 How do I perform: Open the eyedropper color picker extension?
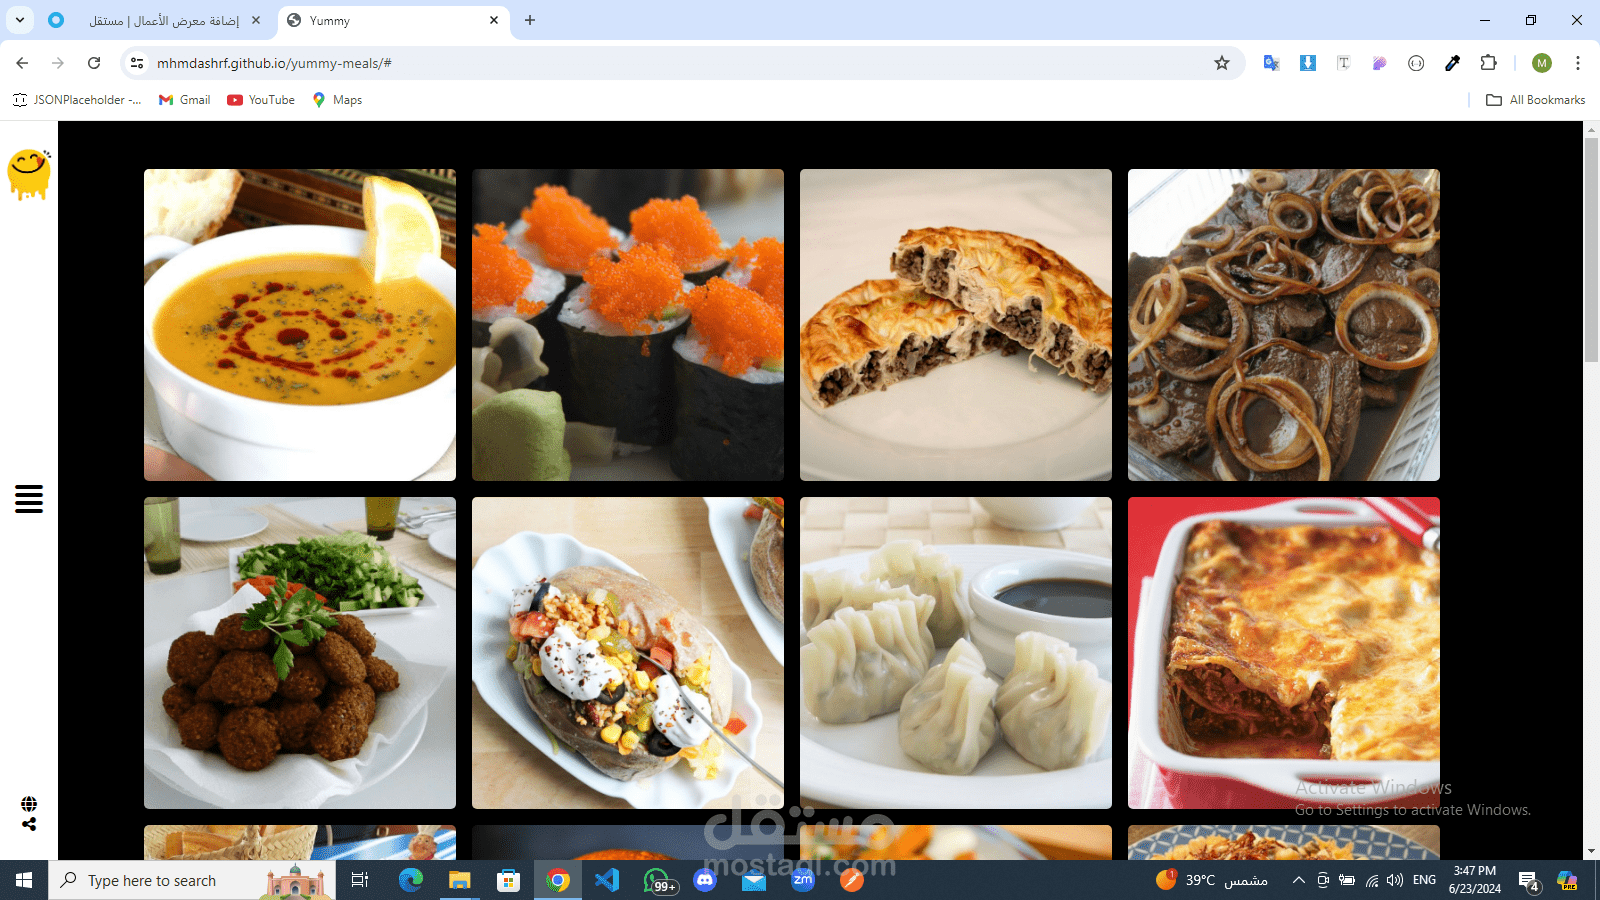pos(1452,63)
